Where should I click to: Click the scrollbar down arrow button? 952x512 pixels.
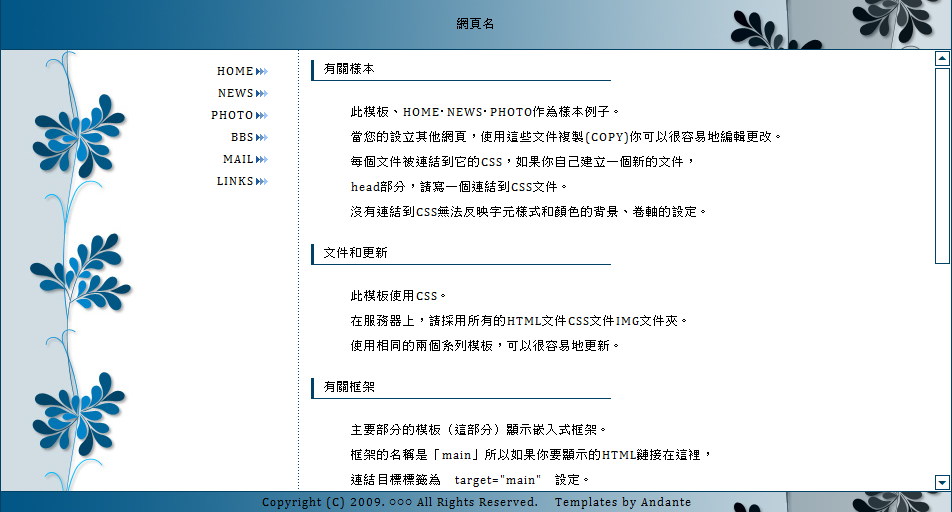[x=942, y=482]
